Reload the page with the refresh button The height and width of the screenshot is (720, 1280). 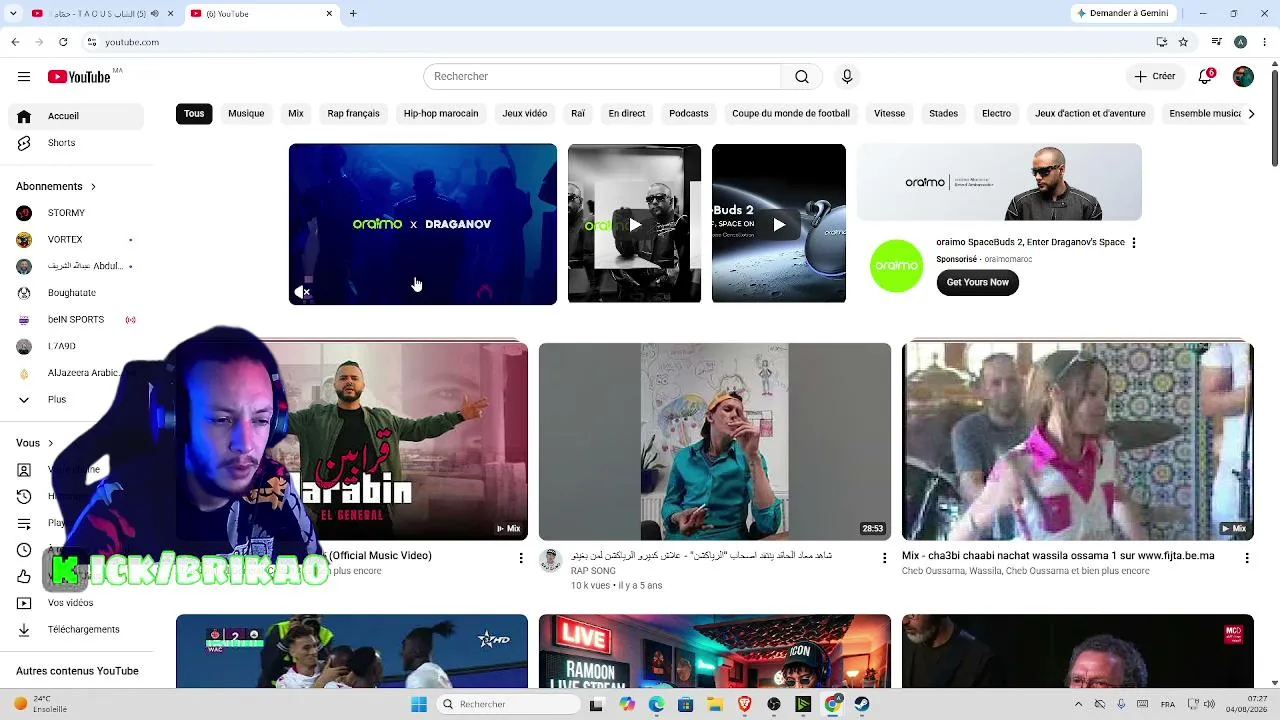click(63, 42)
